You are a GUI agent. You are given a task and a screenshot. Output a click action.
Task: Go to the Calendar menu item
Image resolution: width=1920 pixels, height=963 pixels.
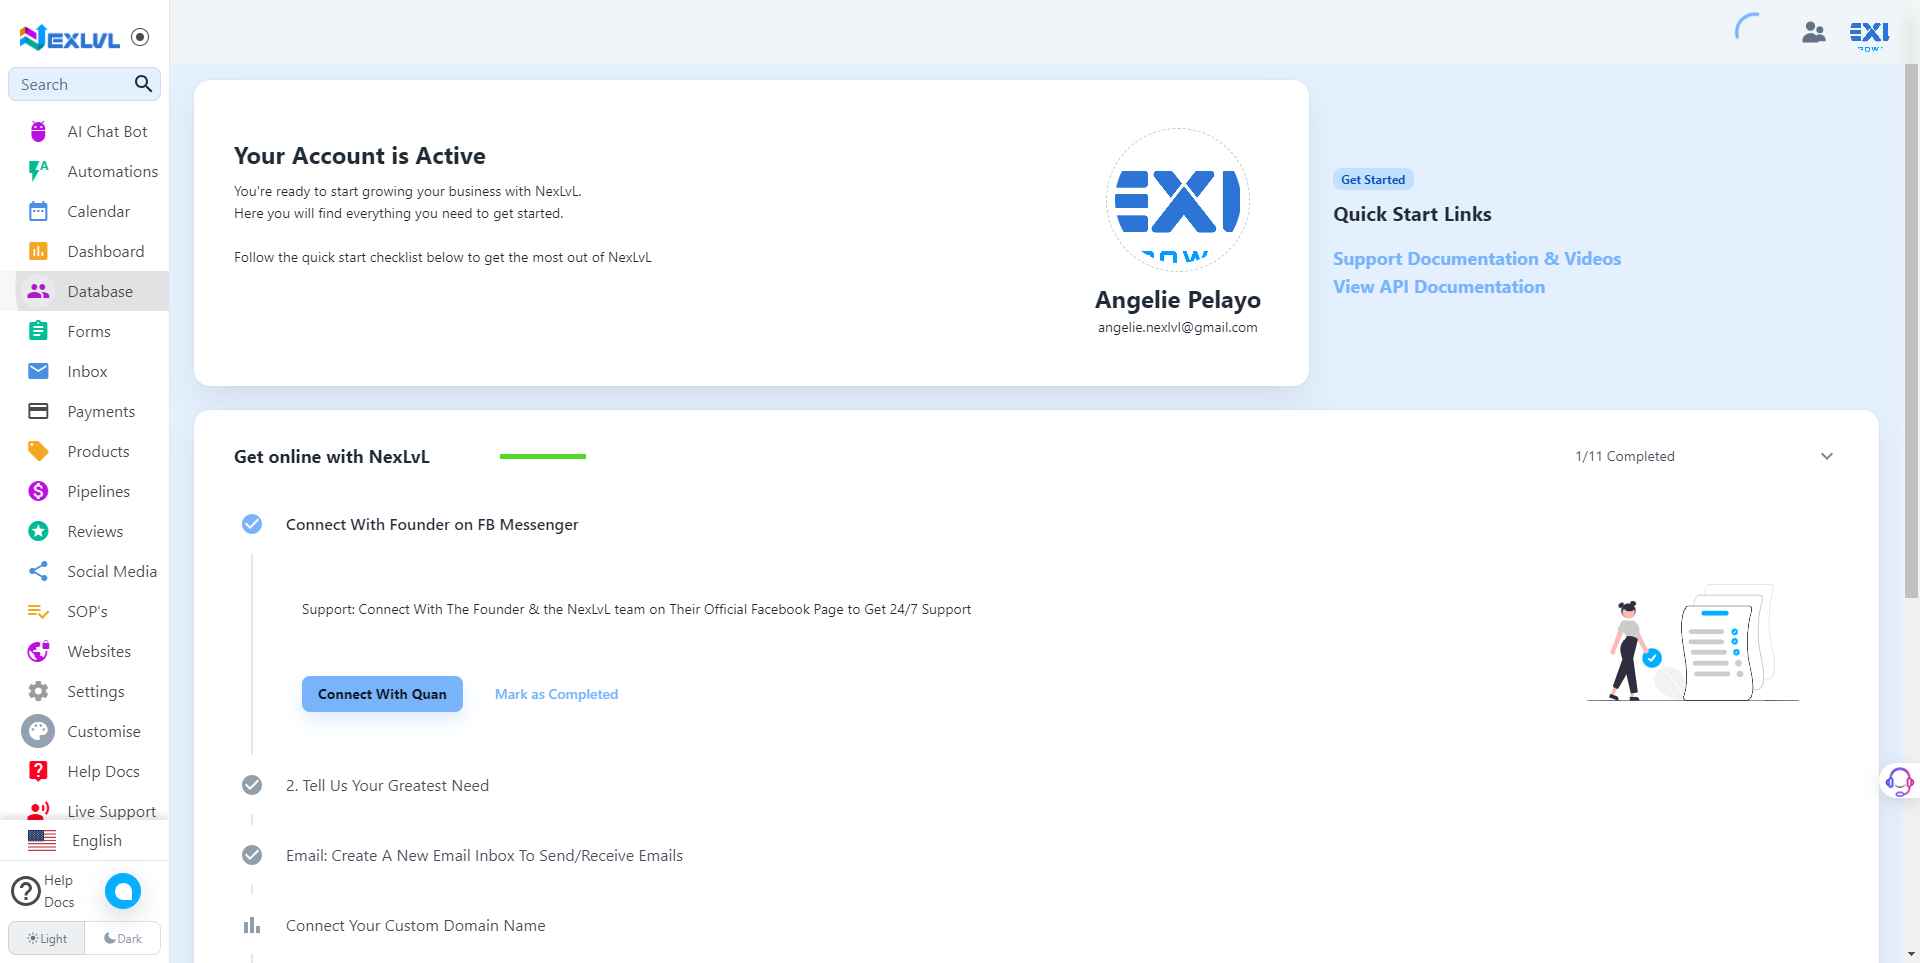[98, 212]
